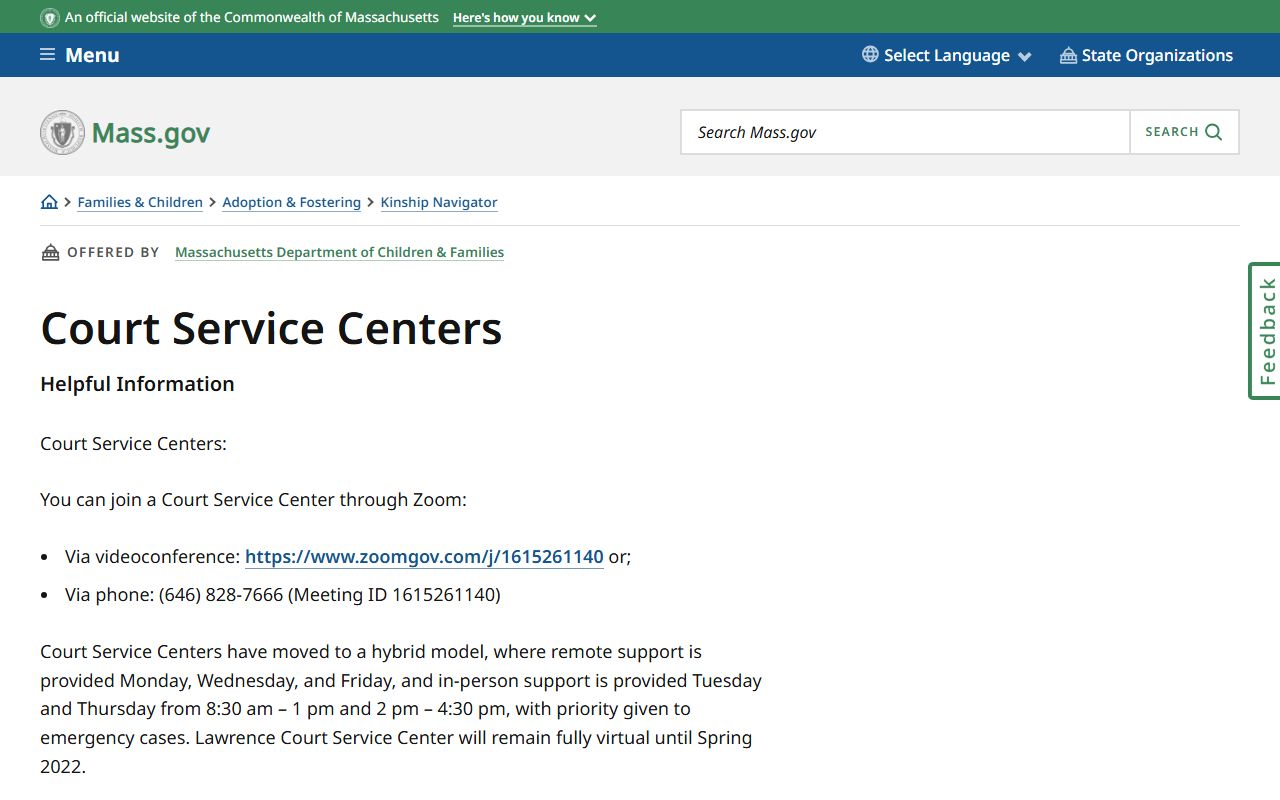Click the Offered By building icon
Screen dimensions: 1280x800
coord(50,252)
